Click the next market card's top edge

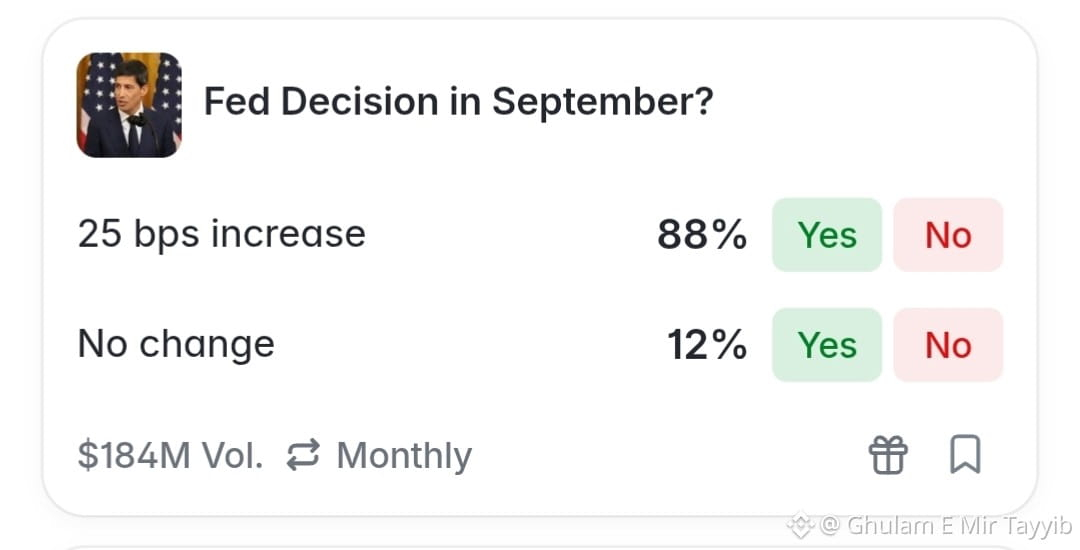pyautogui.click(x=539, y=547)
